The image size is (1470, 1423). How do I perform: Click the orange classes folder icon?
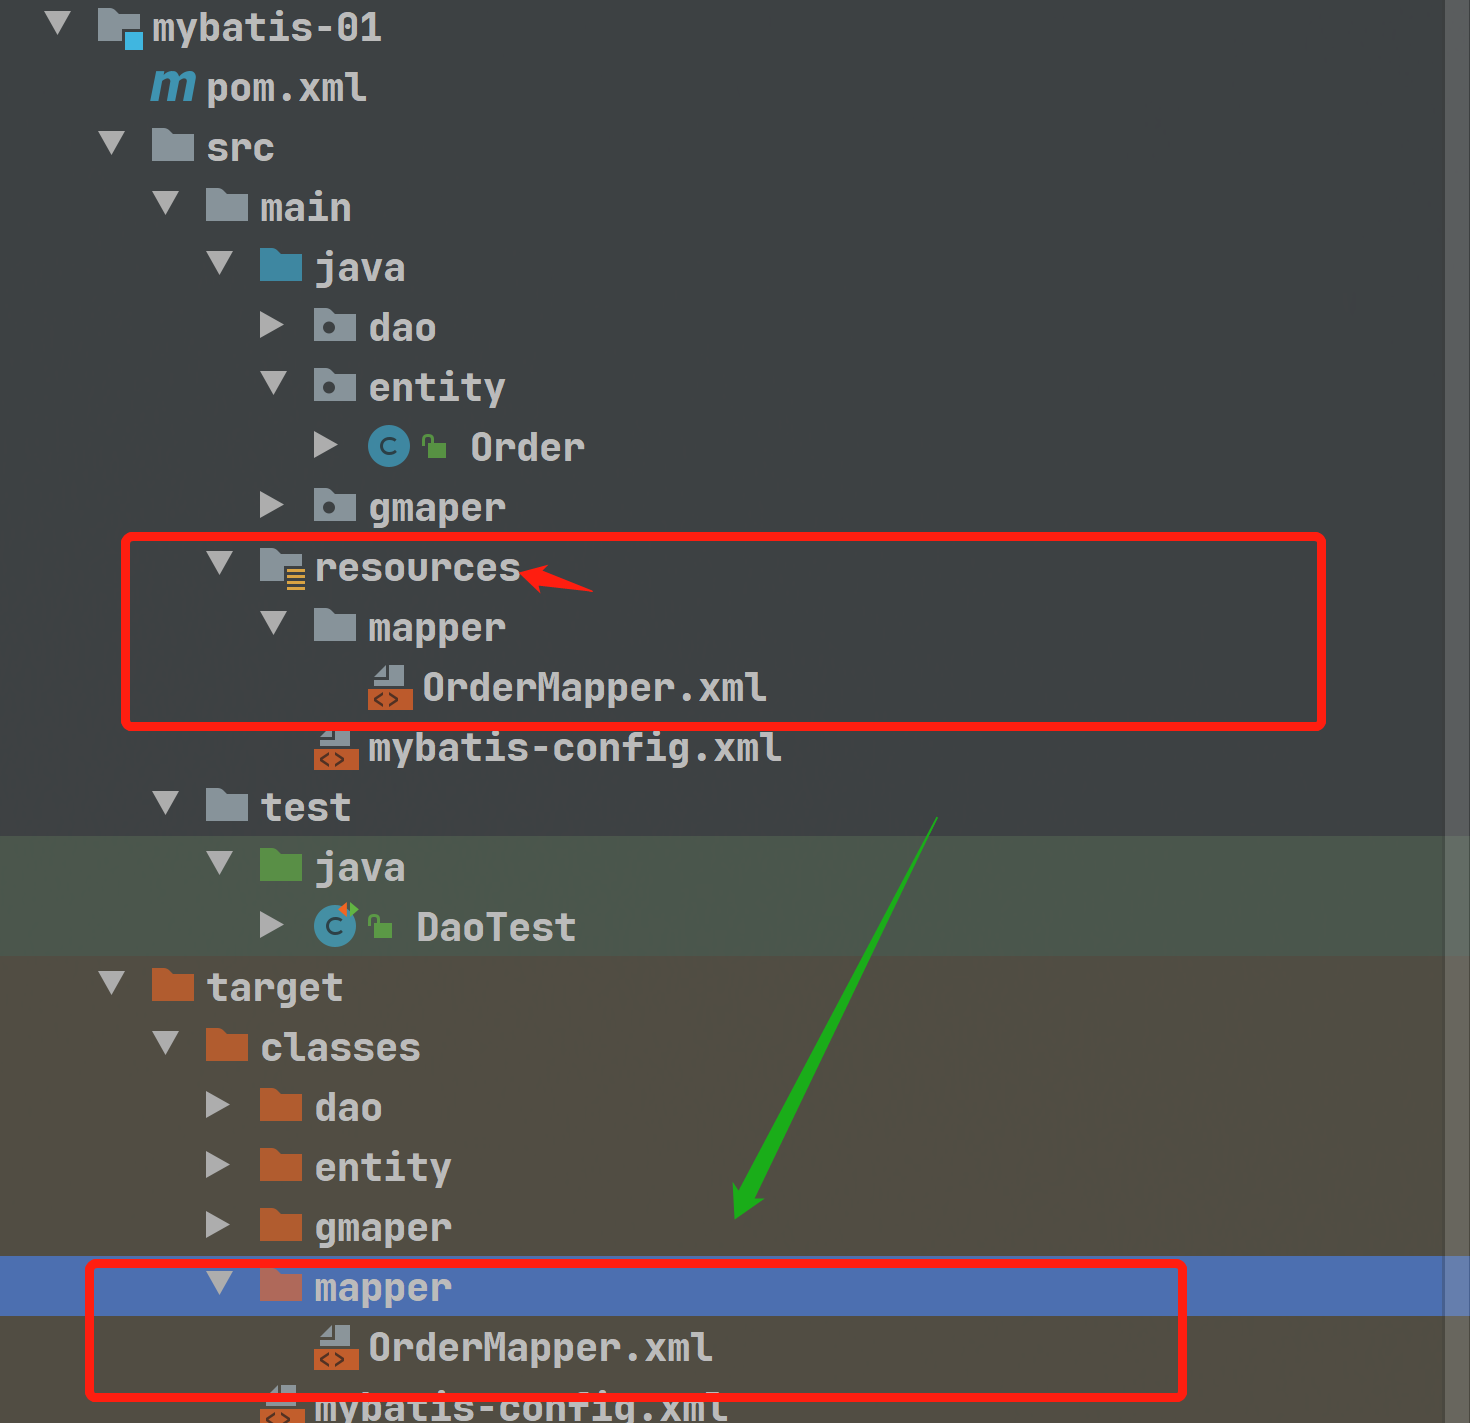click(227, 1045)
